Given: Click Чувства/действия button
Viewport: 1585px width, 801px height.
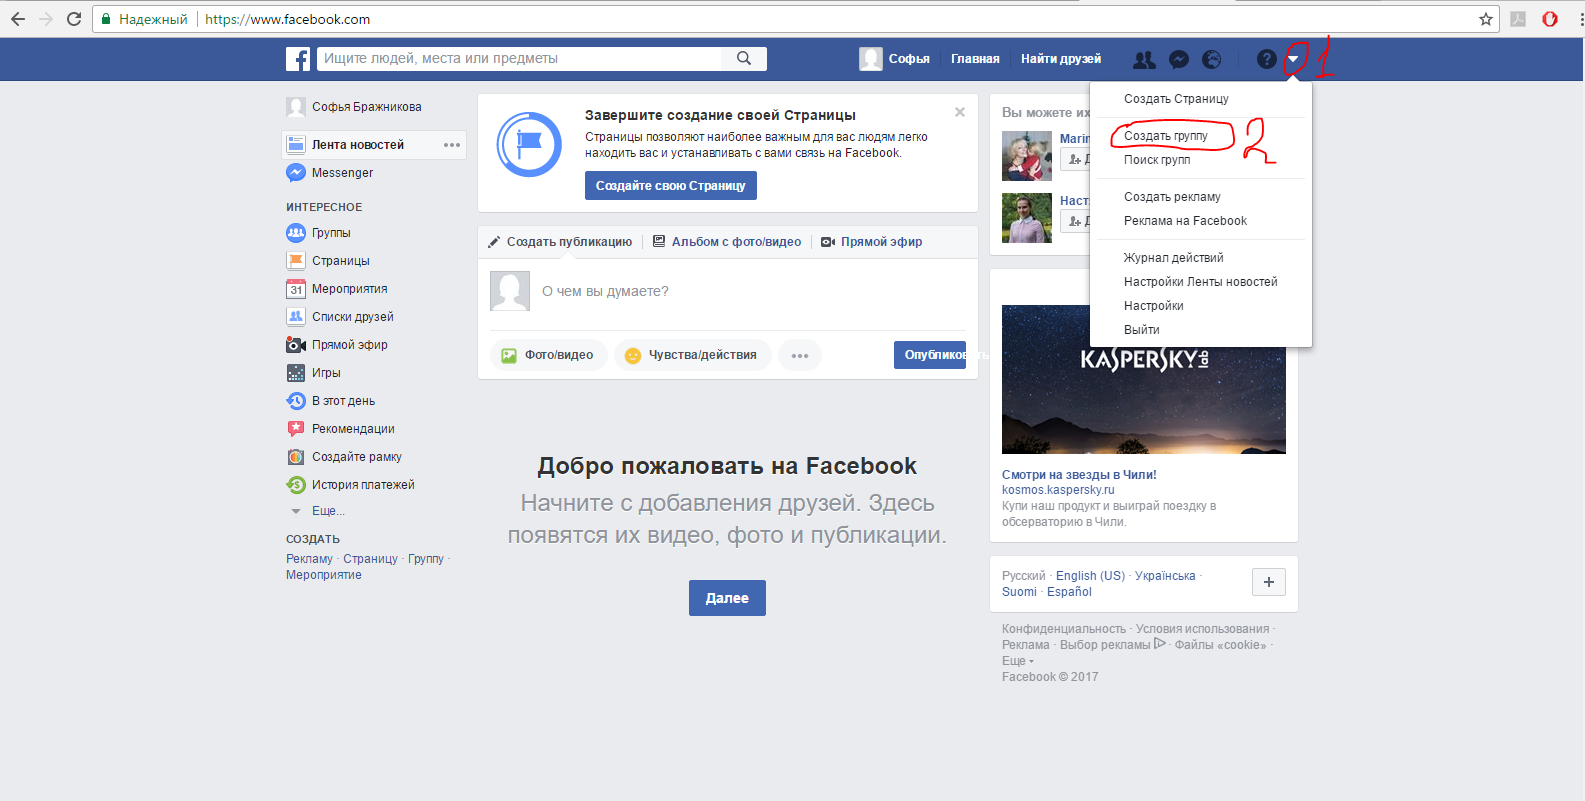Looking at the screenshot, I should pos(692,355).
